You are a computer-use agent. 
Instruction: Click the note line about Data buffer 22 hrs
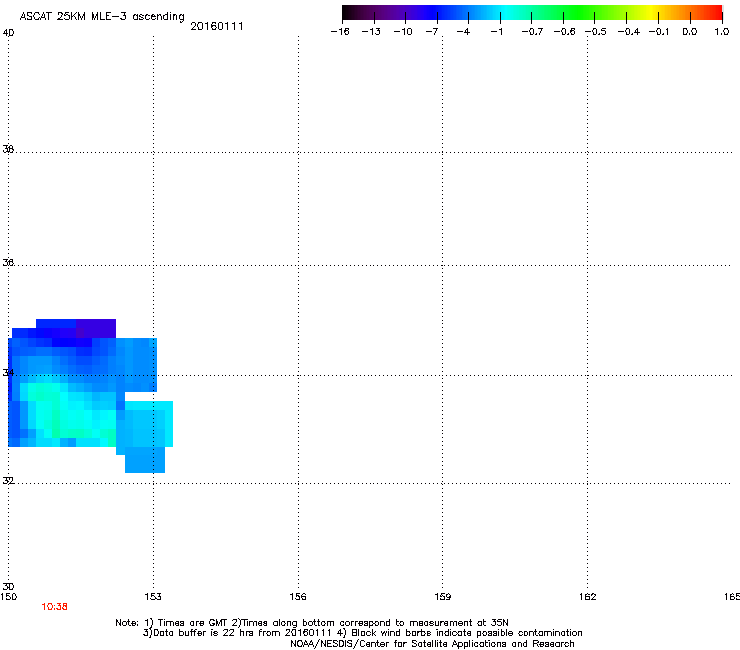(362, 633)
